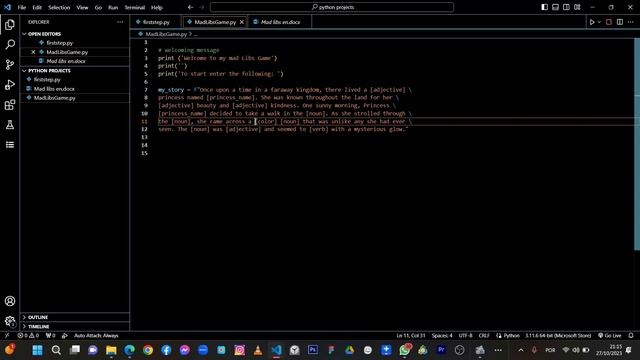
Task: Open editor More Actions ellipsis menu
Action: coord(631,22)
